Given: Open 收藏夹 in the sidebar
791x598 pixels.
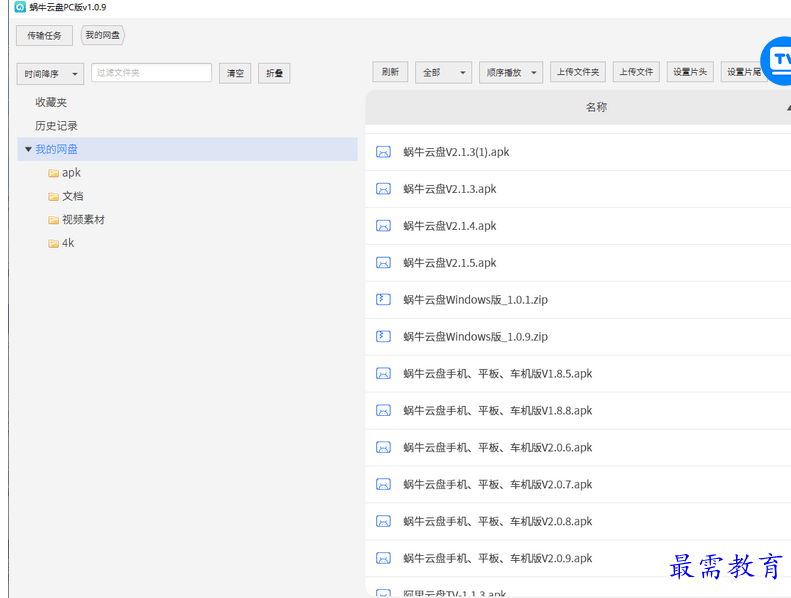Looking at the screenshot, I should coord(51,102).
